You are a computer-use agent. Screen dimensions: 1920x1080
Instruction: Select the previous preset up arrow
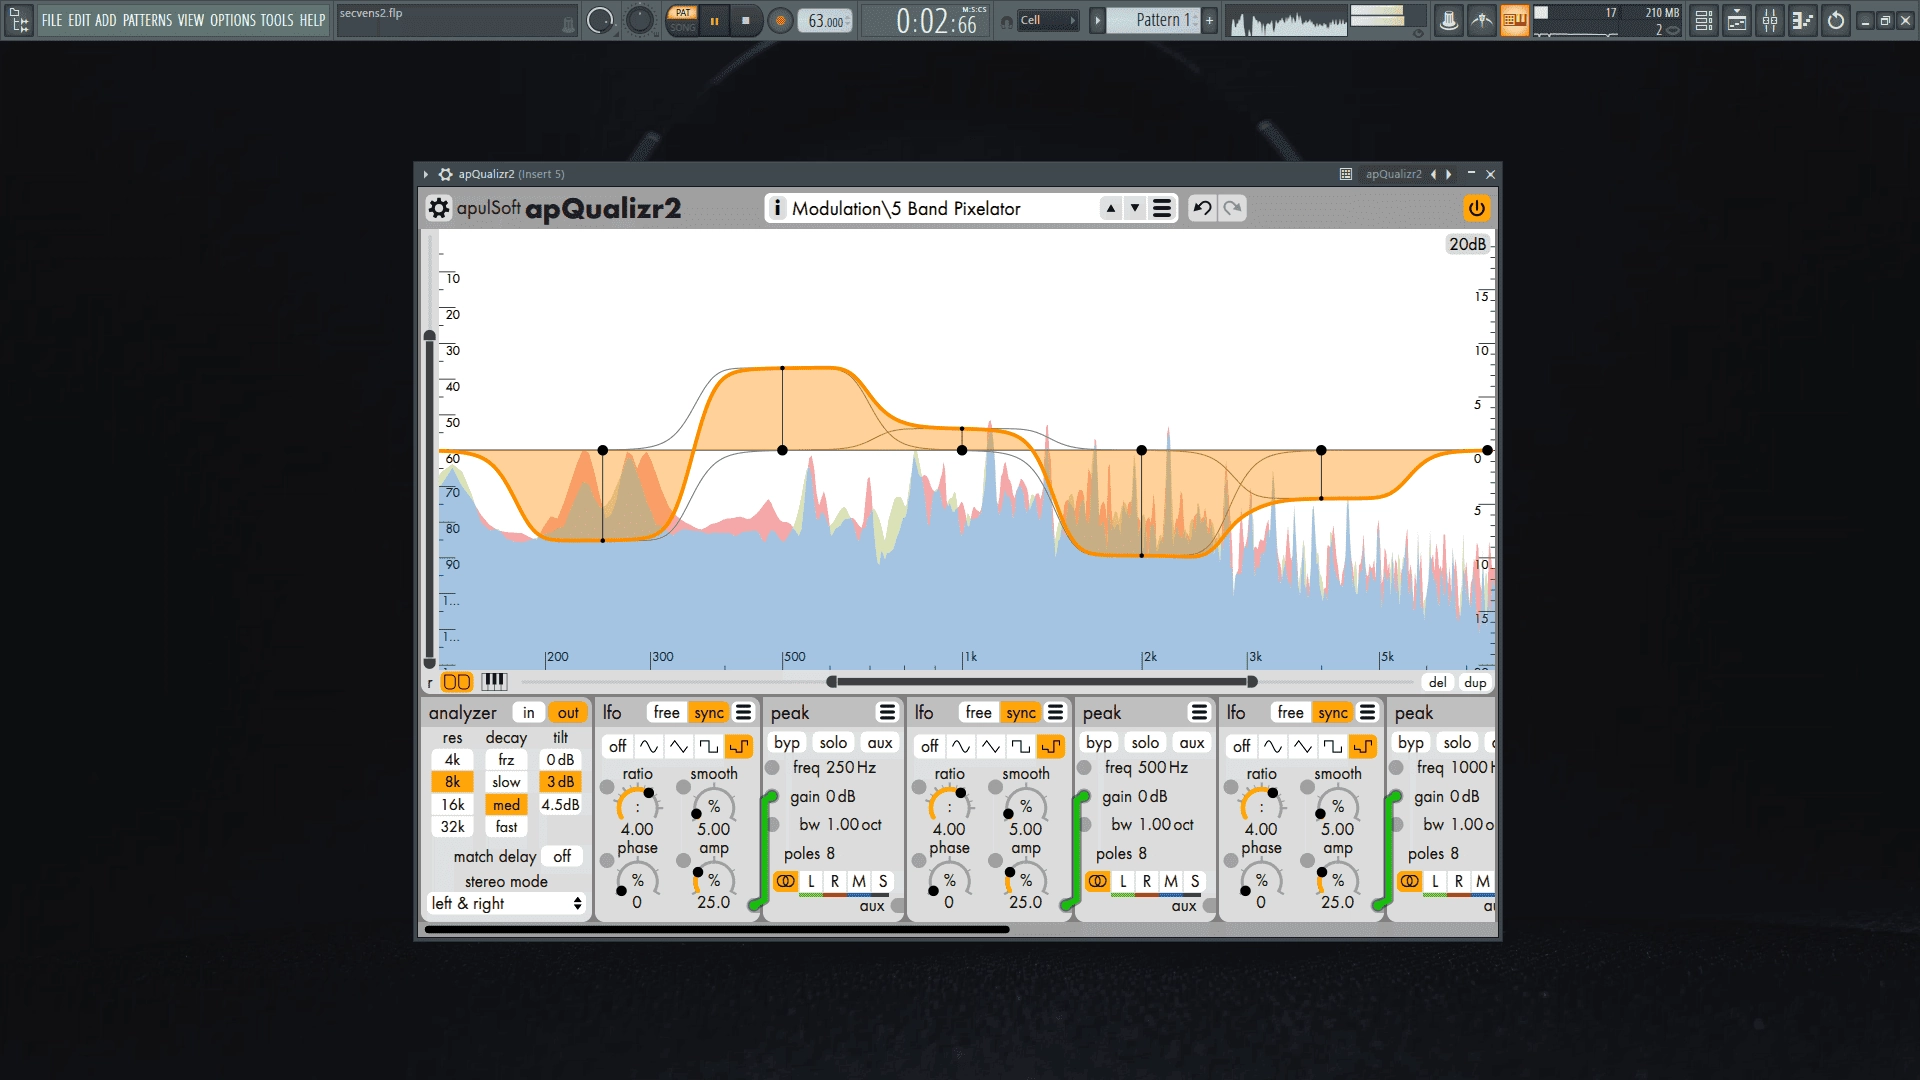1110,208
